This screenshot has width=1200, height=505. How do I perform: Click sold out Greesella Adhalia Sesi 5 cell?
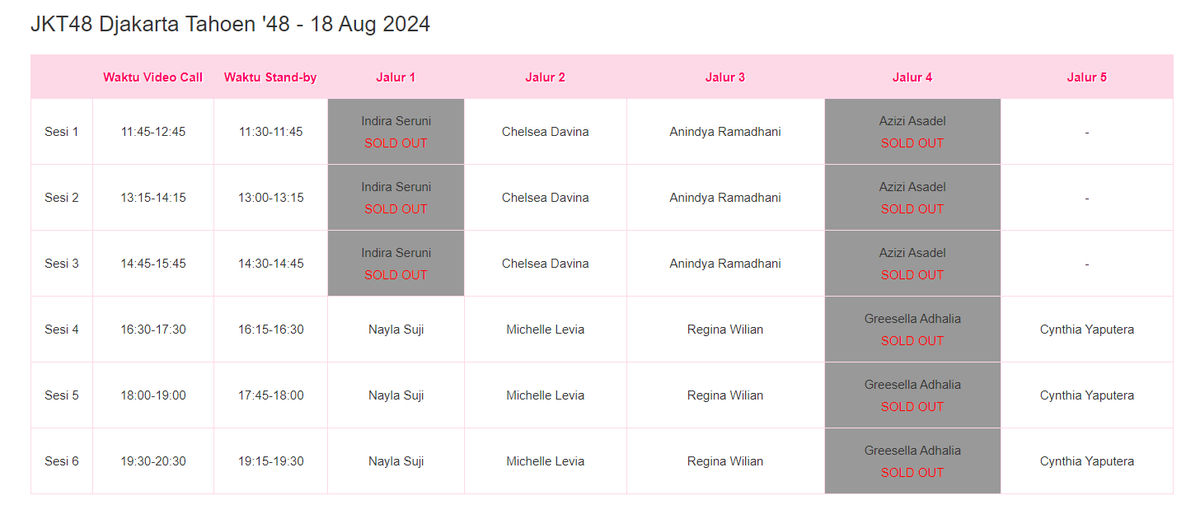912,396
